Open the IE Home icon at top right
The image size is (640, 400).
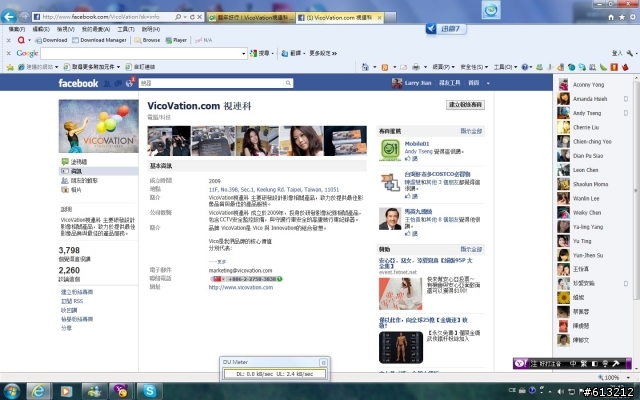611,17
